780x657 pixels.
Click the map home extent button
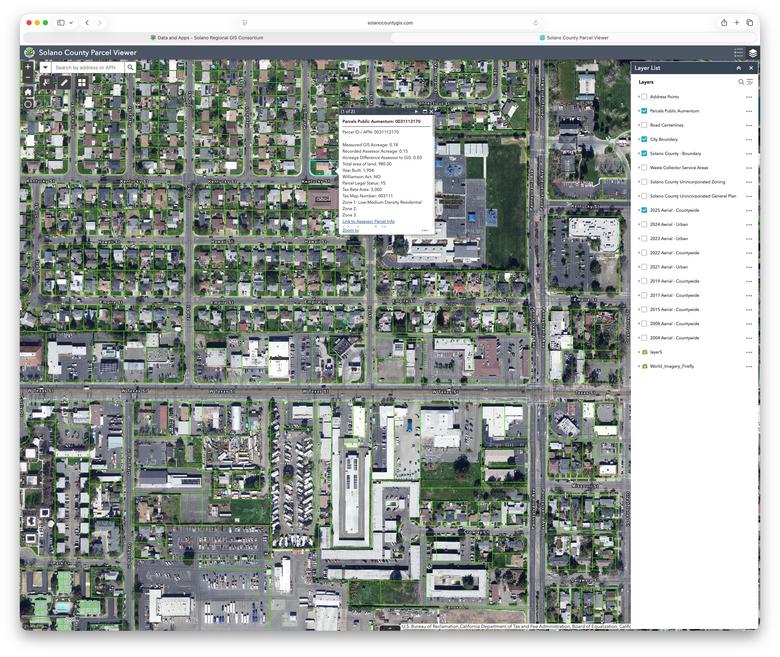[28, 90]
